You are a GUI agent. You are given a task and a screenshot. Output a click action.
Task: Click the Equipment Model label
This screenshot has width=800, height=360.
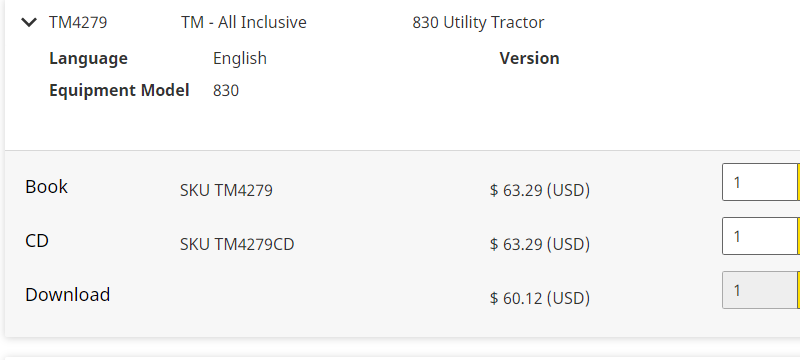(119, 90)
